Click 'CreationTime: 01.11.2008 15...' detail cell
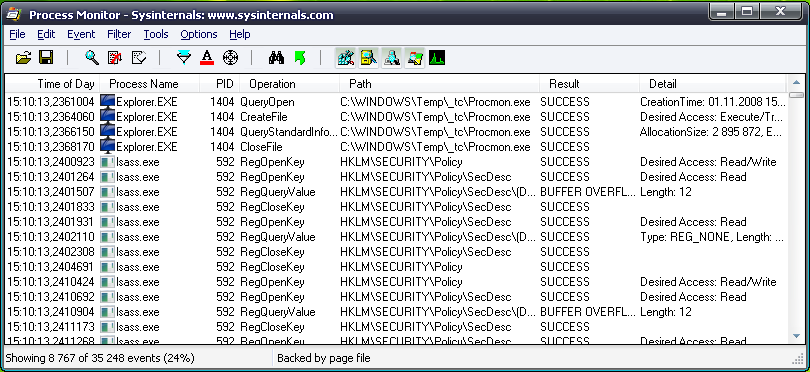 tap(713, 102)
